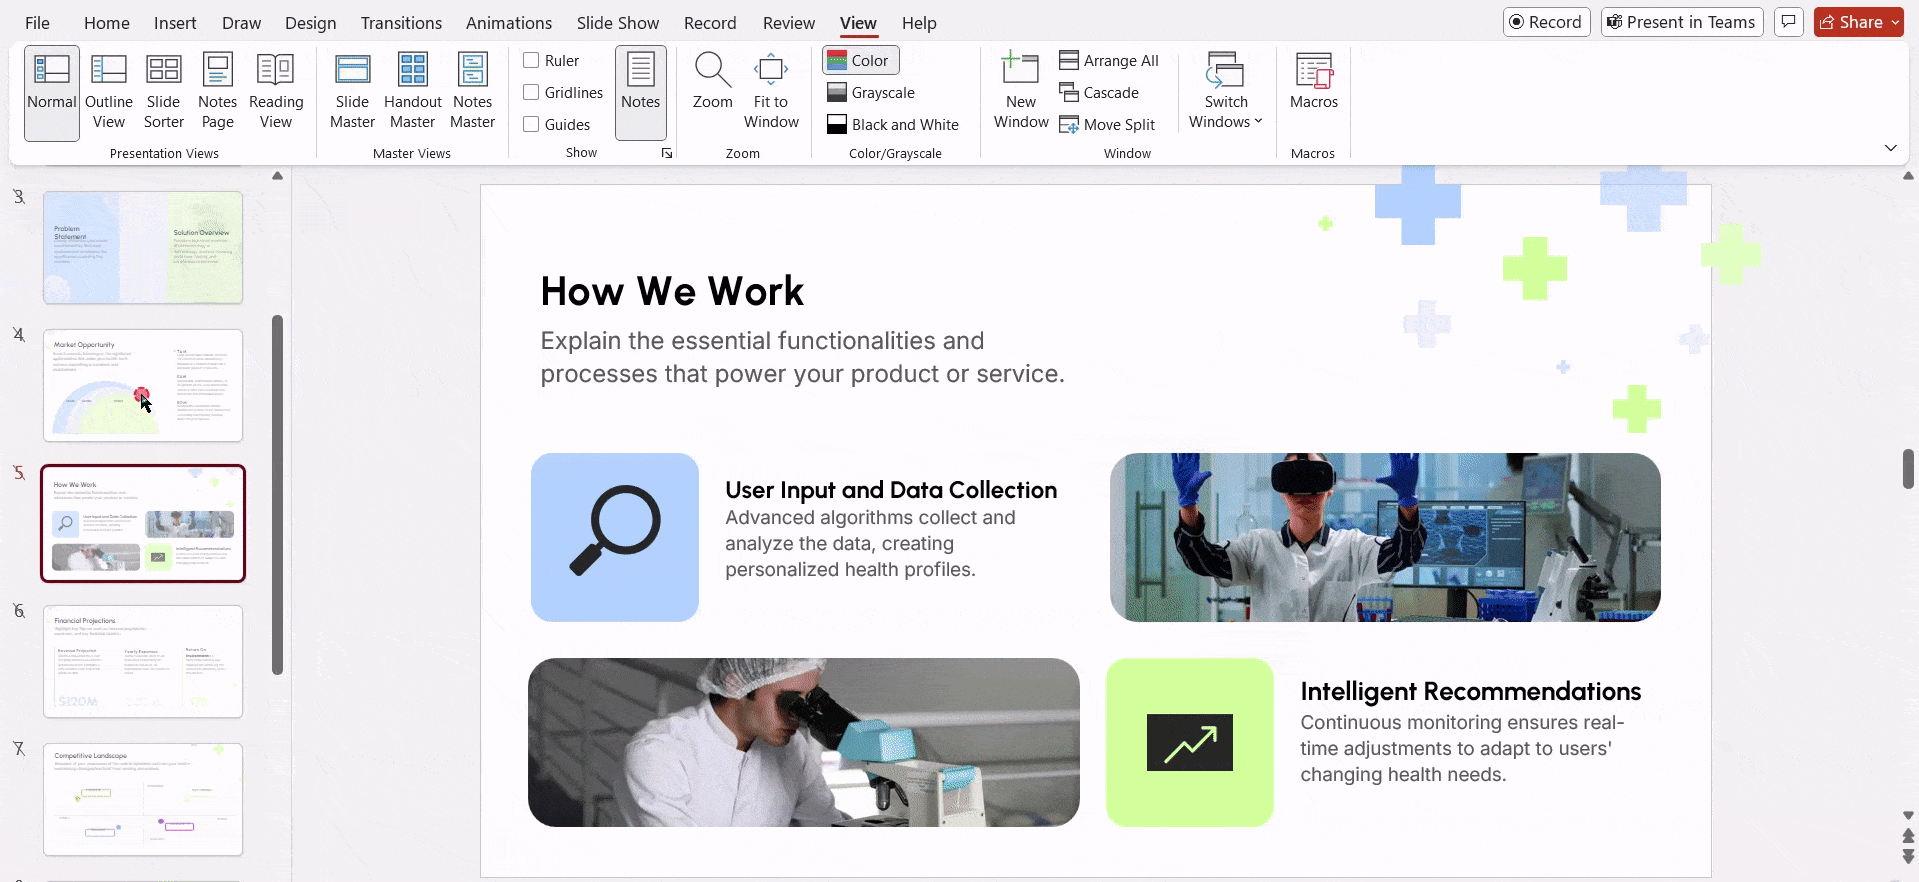Open Slide Sorter view
The width and height of the screenshot is (1919, 882).
(164, 92)
